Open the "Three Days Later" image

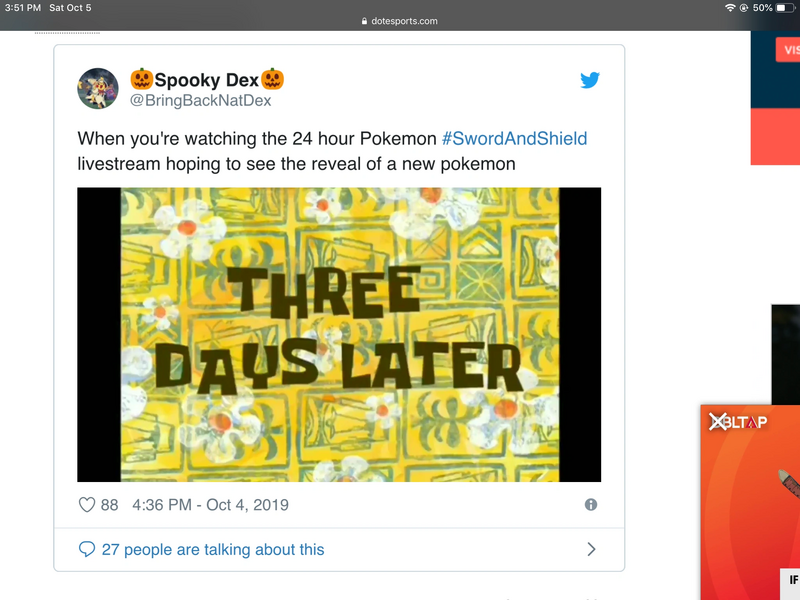click(339, 334)
